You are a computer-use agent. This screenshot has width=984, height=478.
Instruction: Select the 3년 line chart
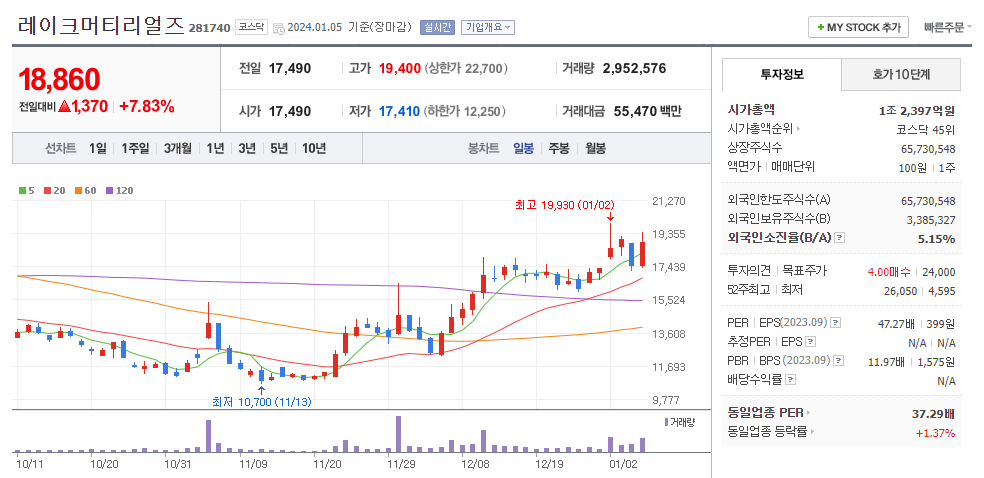coord(247,149)
